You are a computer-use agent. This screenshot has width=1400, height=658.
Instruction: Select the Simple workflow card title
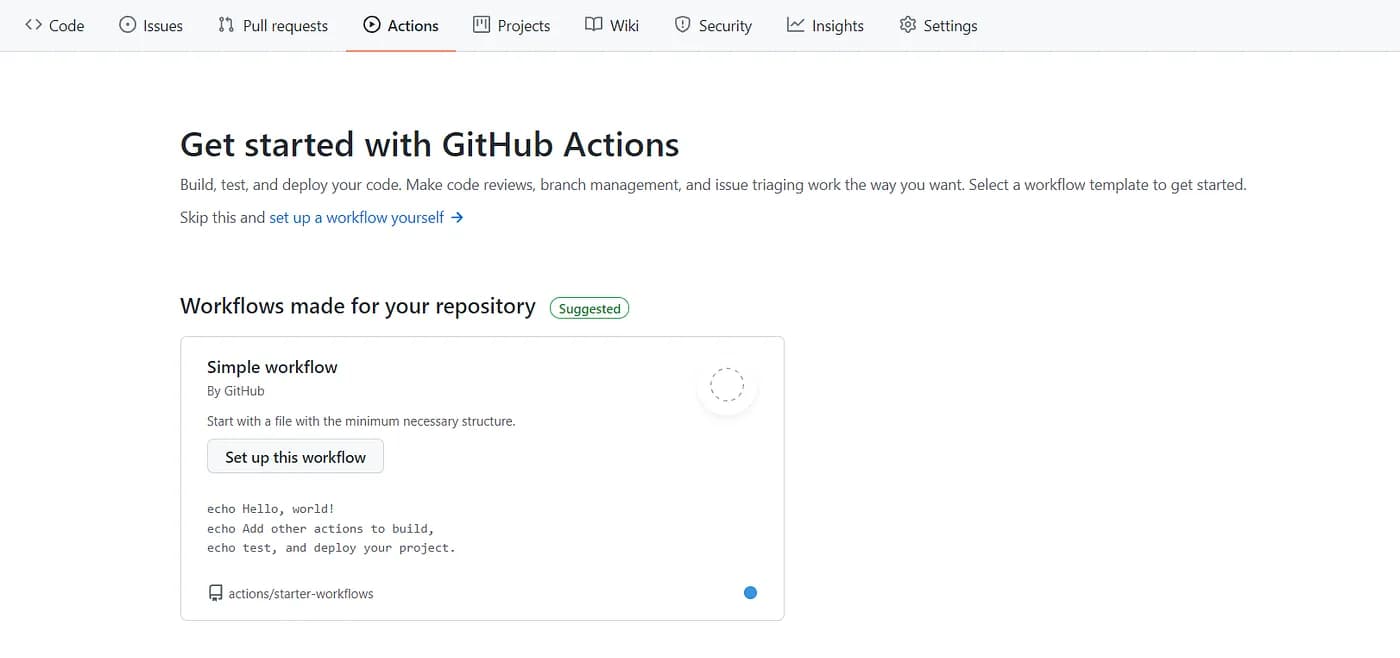click(272, 367)
